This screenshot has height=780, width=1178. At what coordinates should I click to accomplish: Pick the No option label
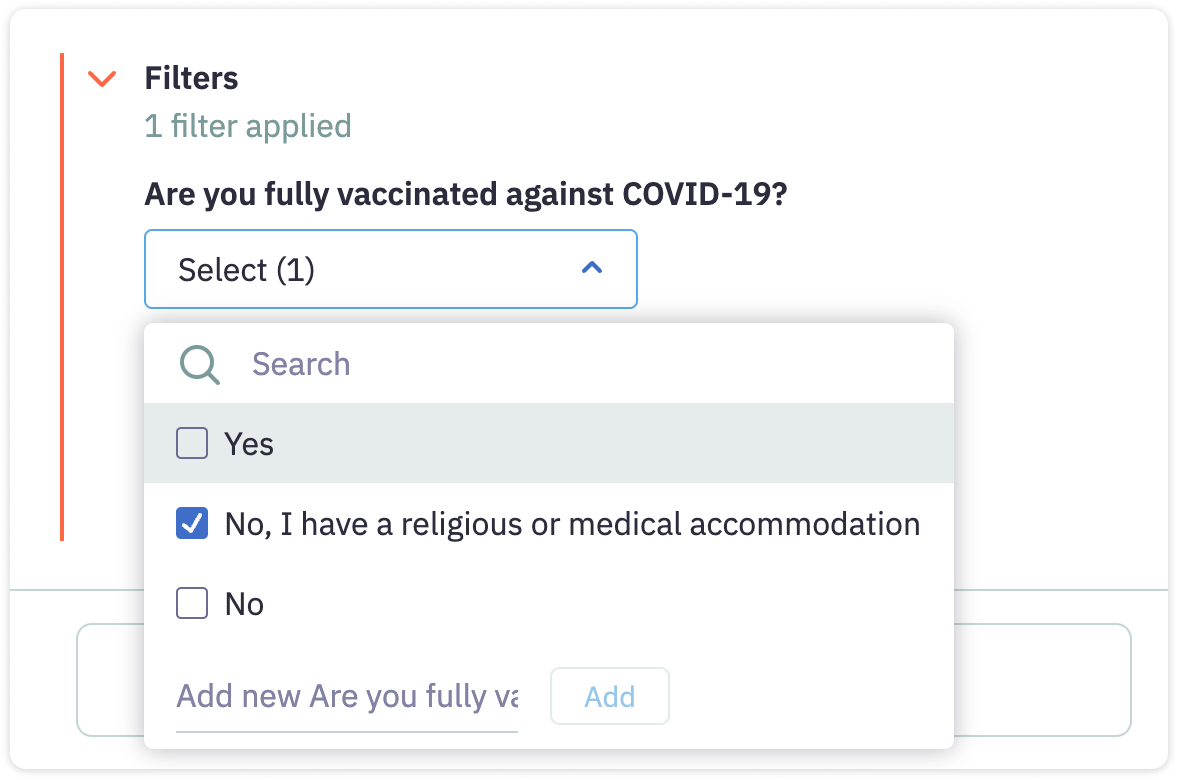pyautogui.click(x=244, y=603)
